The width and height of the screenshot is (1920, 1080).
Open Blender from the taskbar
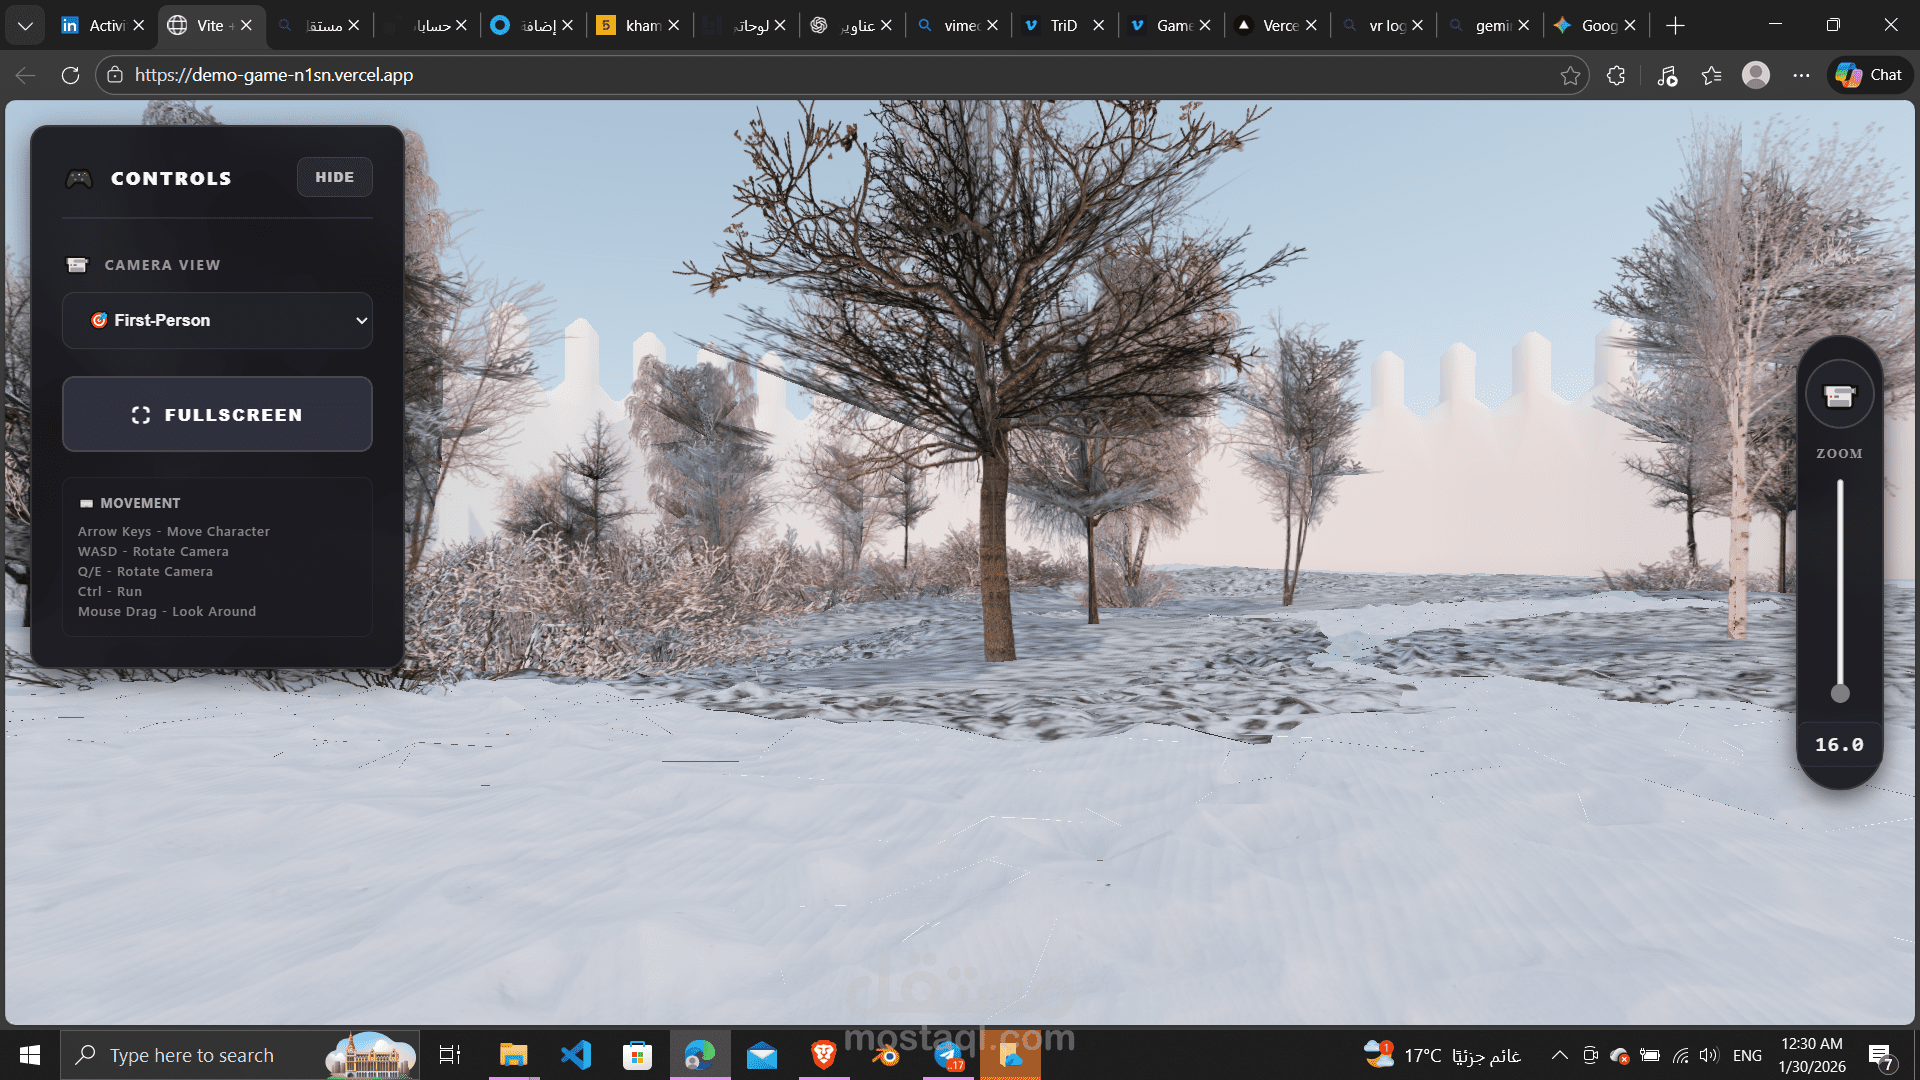(x=886, y=1055)
